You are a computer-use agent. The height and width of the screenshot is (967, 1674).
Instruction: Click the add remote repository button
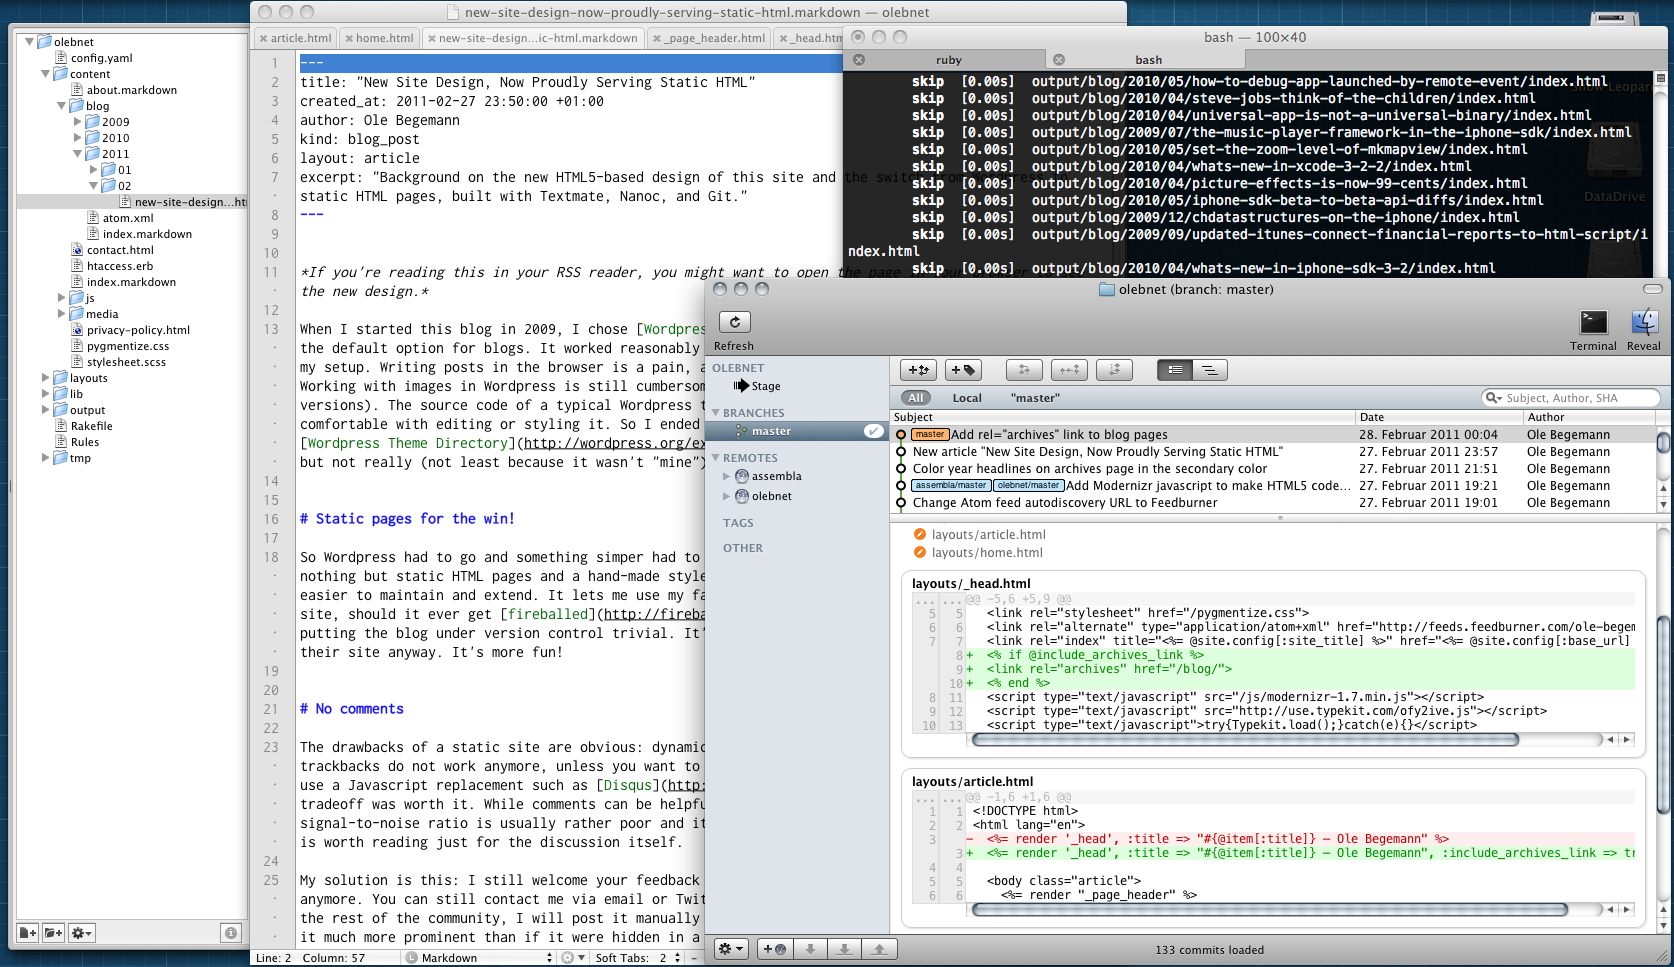(773, 949)
